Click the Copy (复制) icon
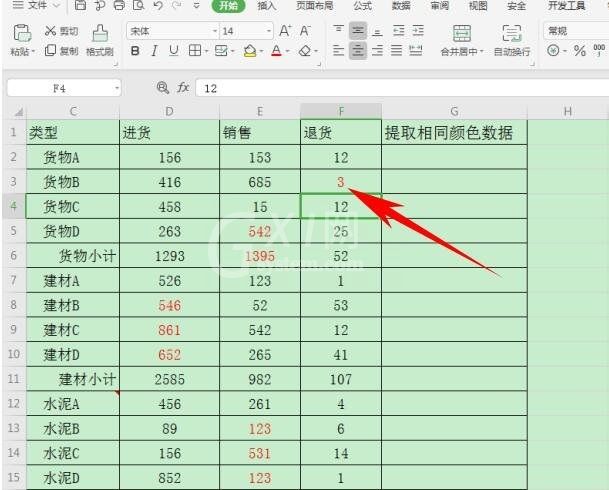This screenshot has width=609, height=490. pos(50,50)
